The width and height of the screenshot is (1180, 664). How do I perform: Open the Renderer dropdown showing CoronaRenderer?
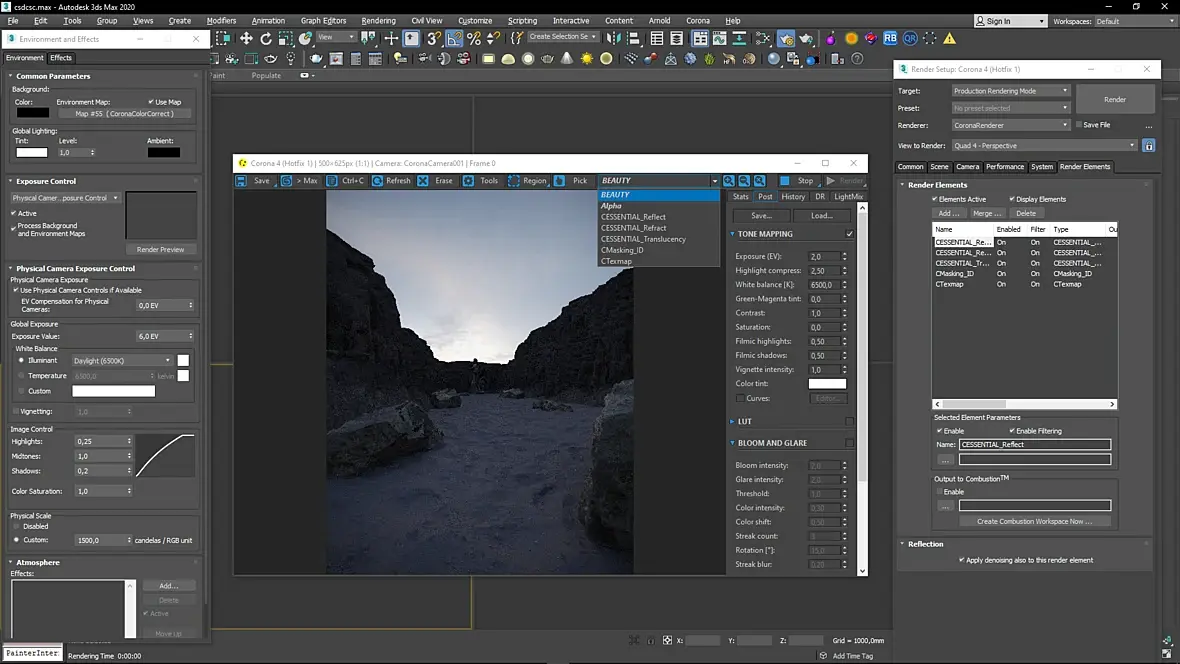click(1010, 125)
